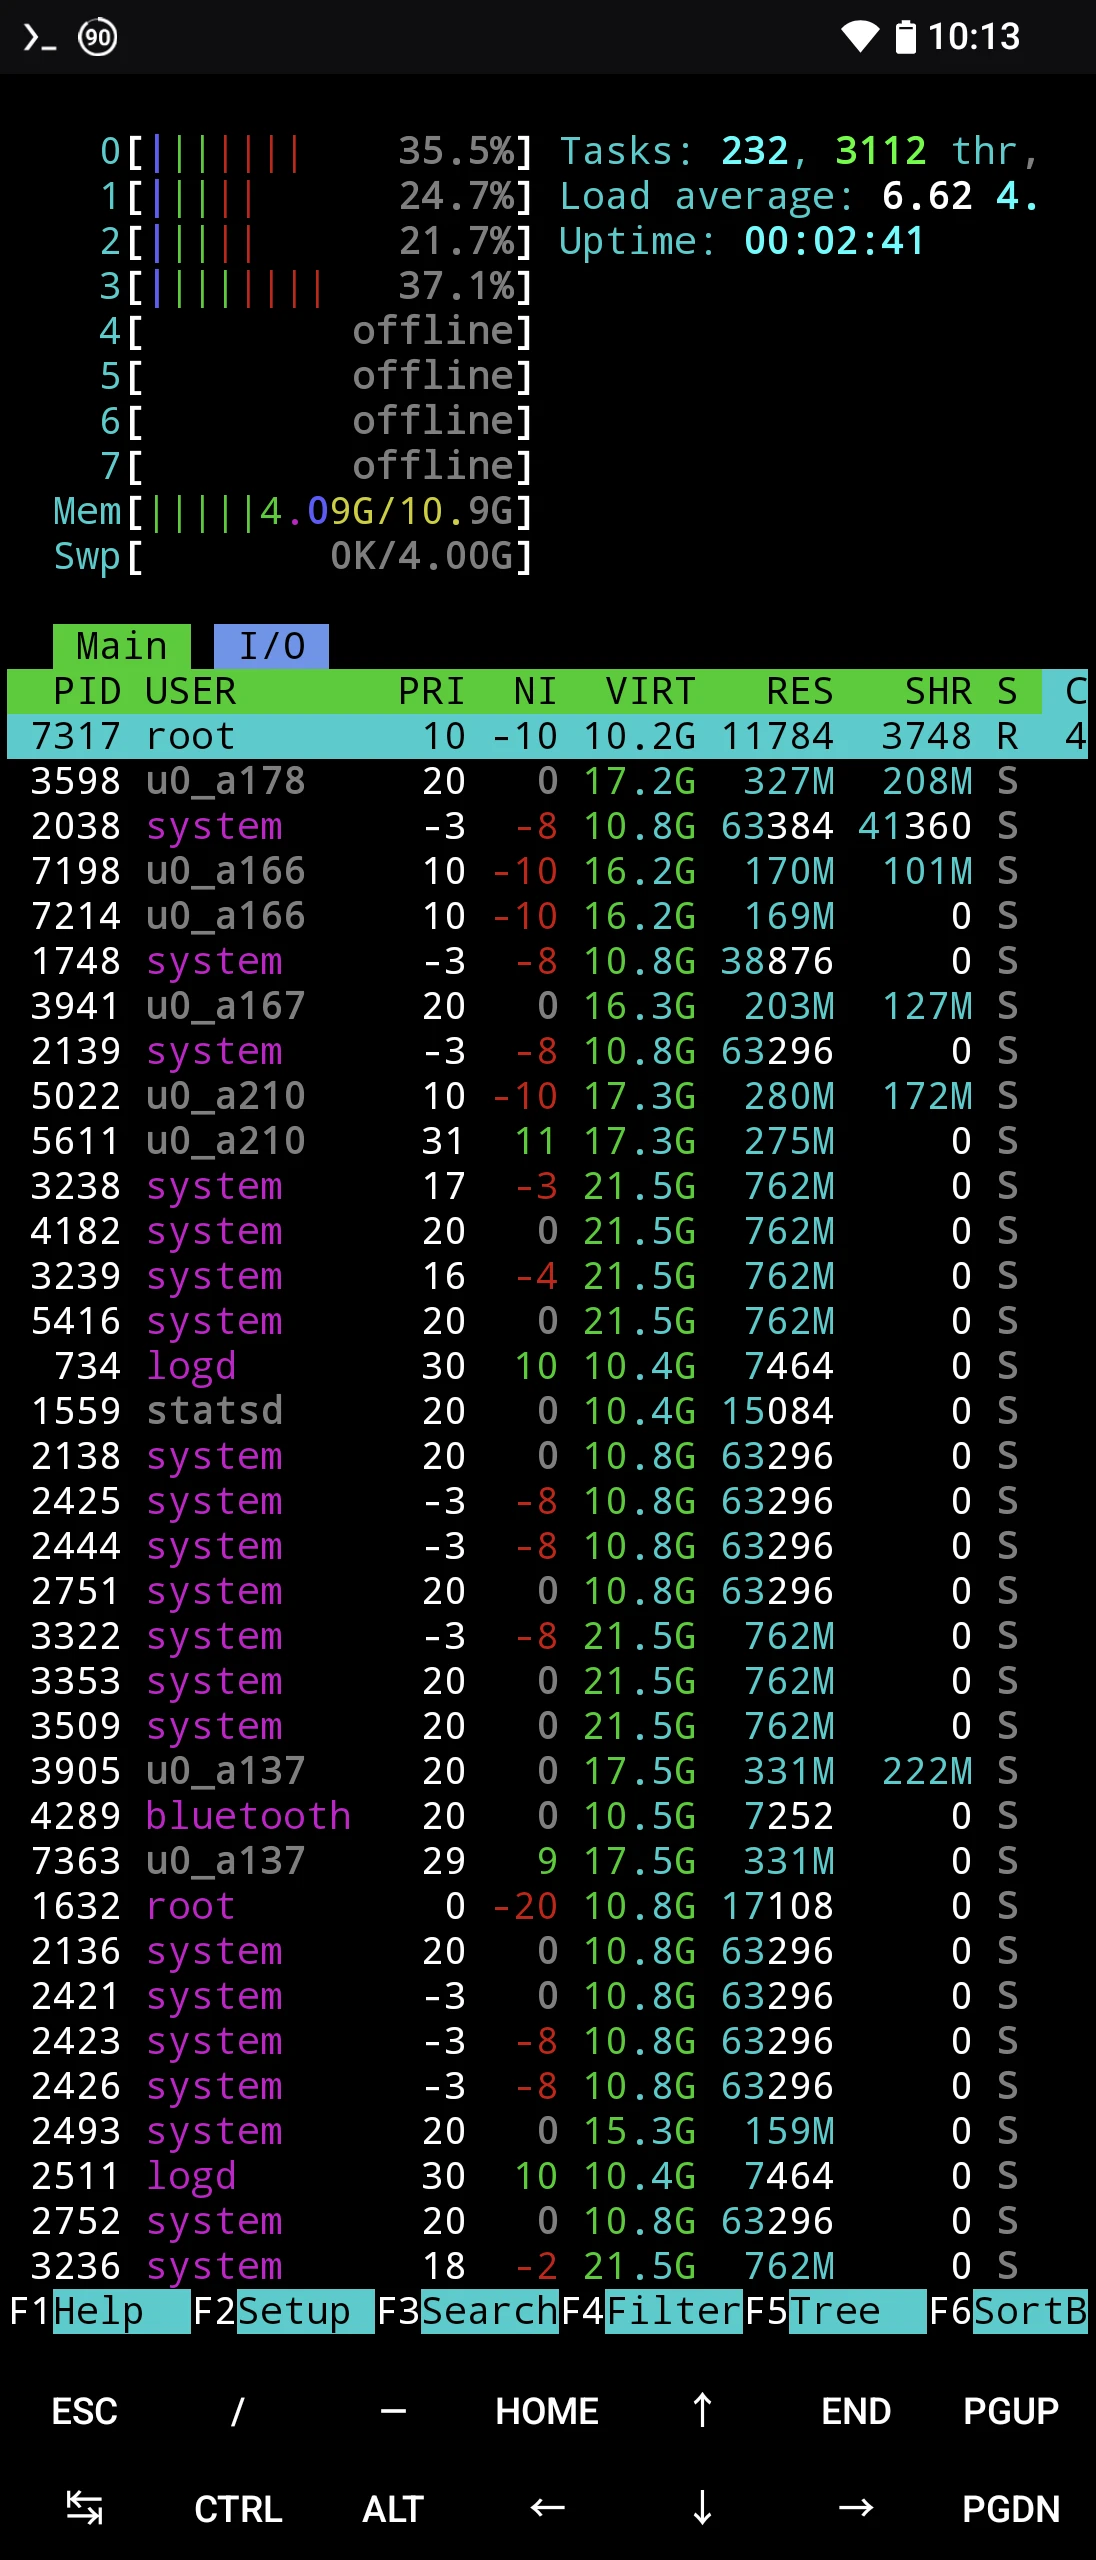Sort by the VIRT column header
This screenshot has width=1096, height=2560.
650,691
